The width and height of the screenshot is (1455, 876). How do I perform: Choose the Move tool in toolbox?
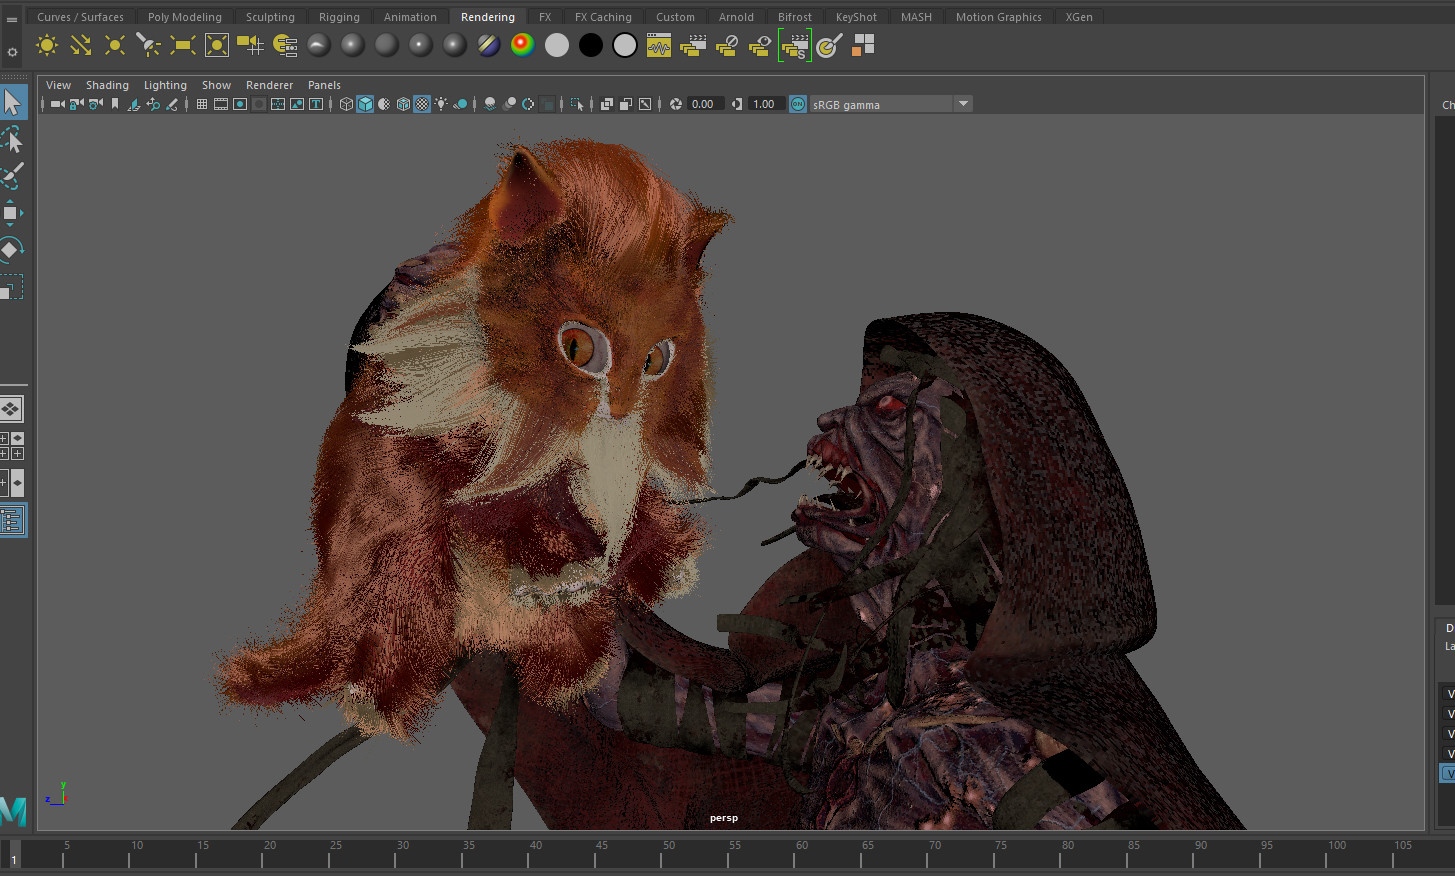[x=11, y=213]
